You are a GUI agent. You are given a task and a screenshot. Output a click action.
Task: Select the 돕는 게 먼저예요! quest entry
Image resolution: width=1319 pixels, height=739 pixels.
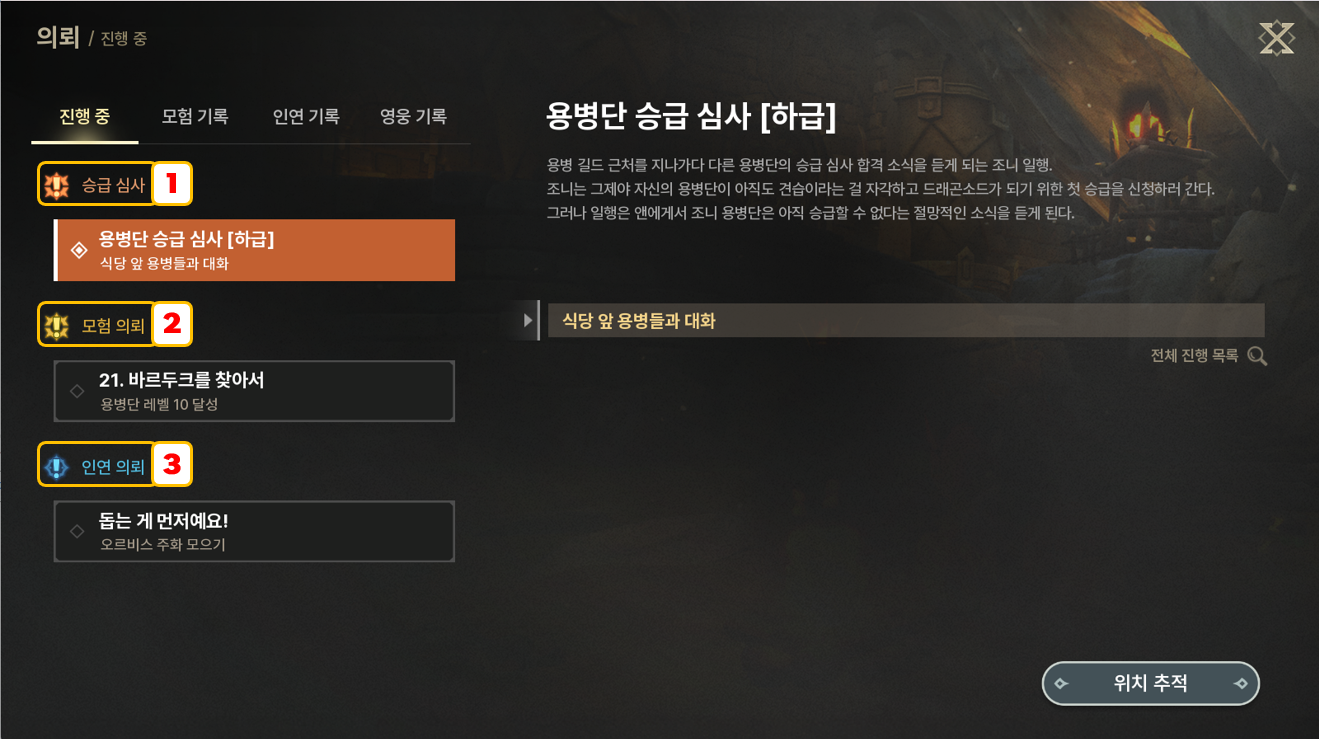click(x=254, y=531)
